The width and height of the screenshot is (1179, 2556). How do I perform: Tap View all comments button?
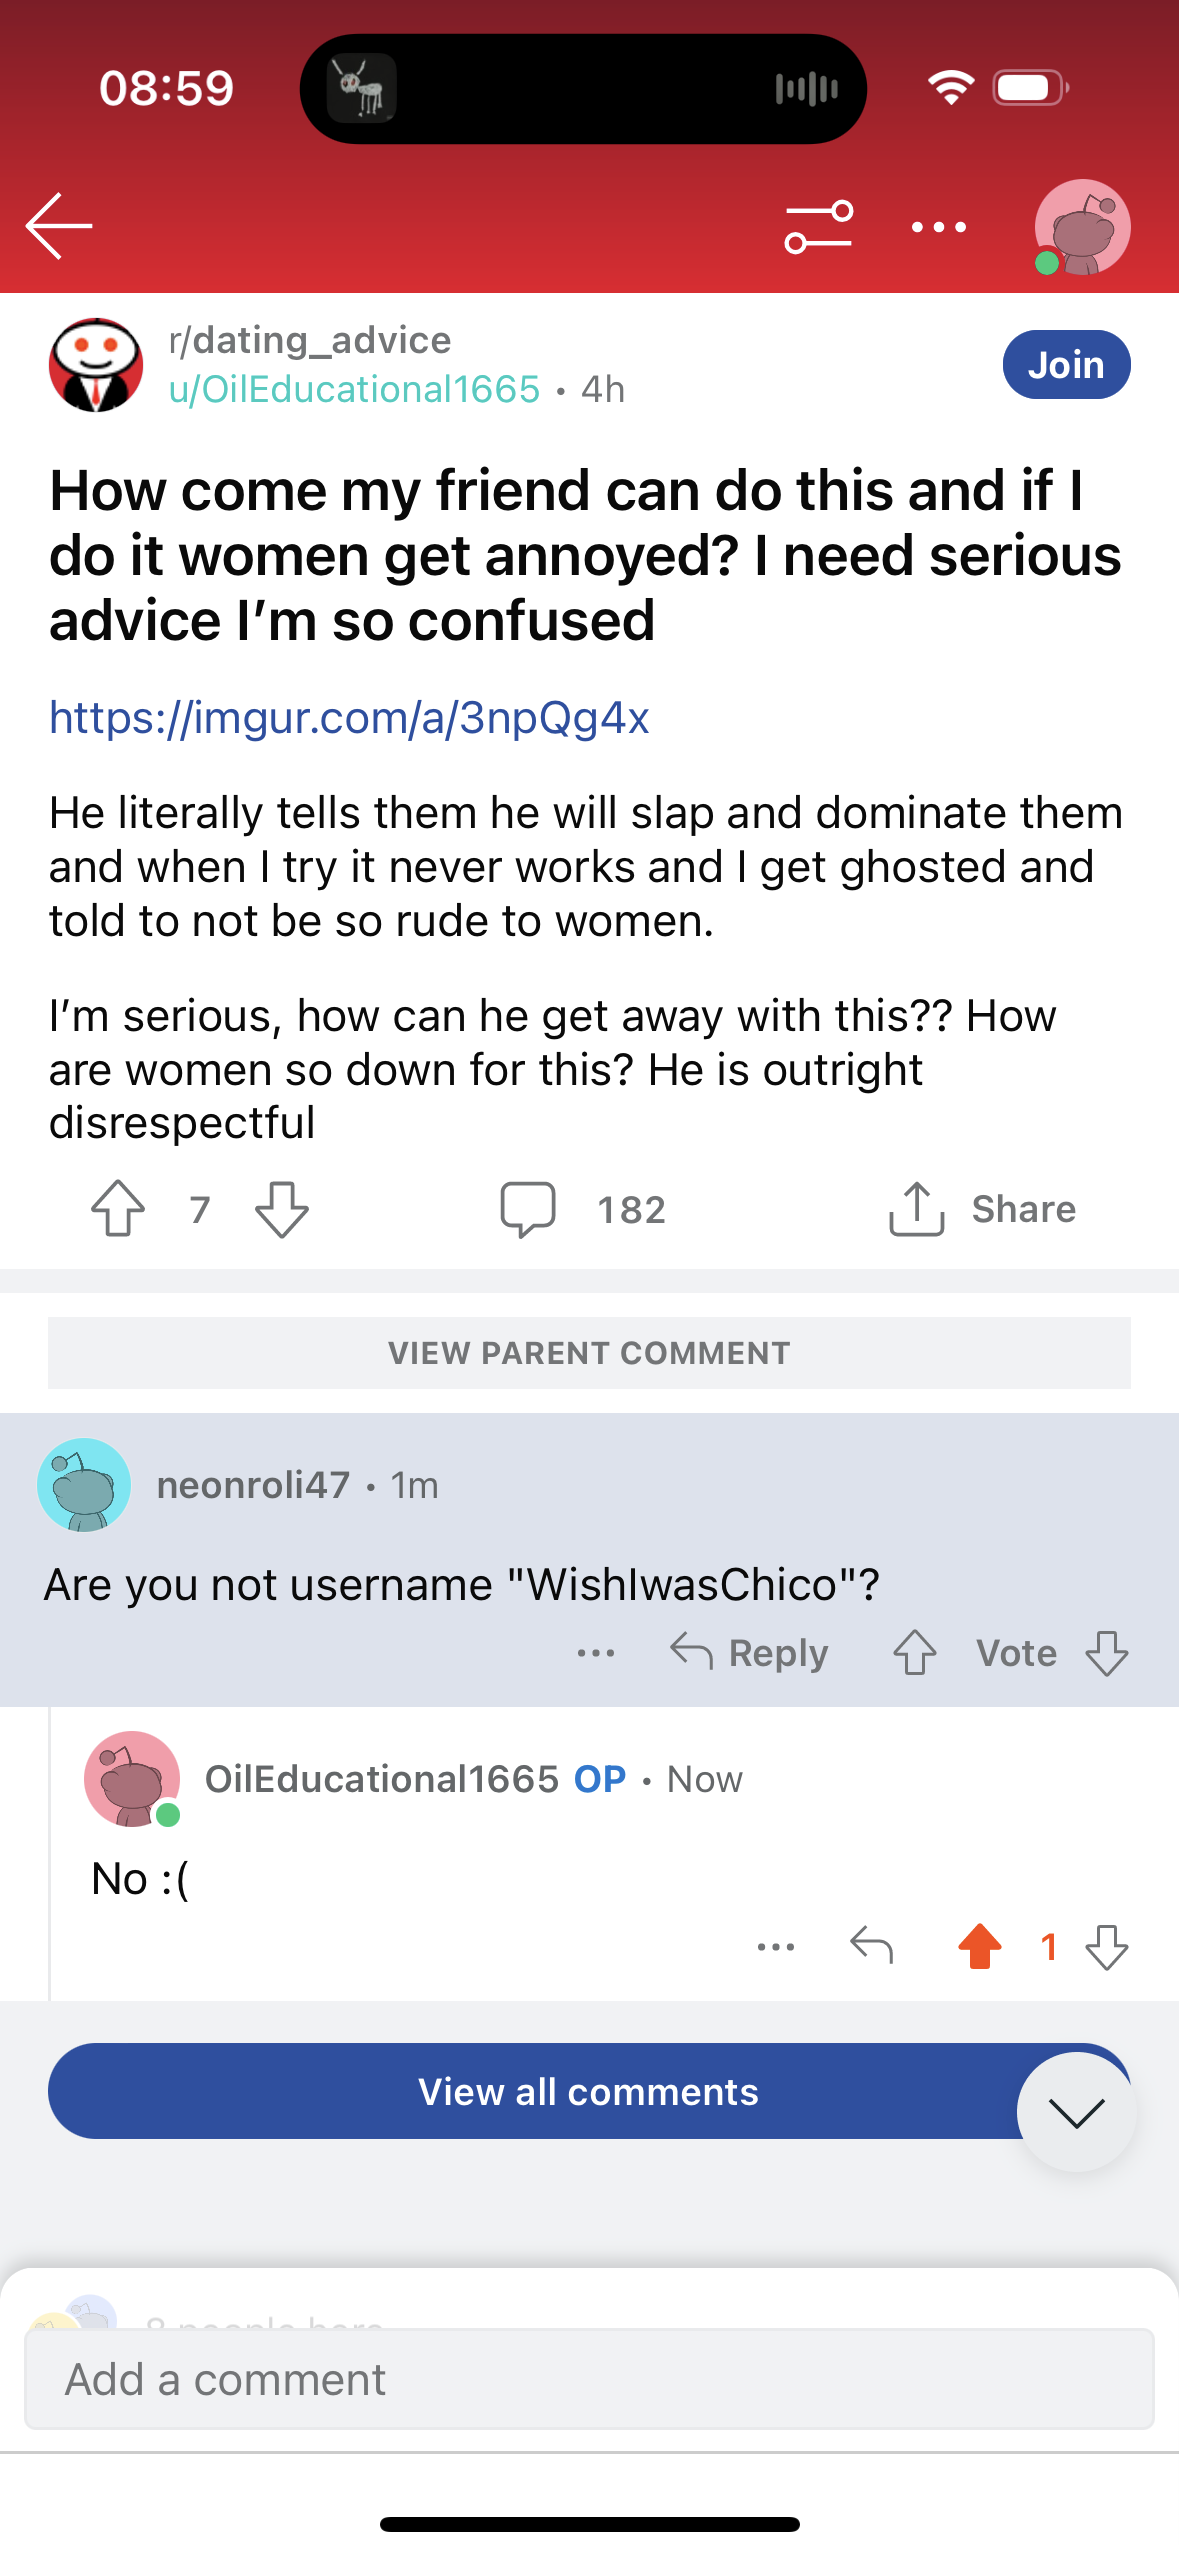pyautogui.click(x=589, y=2091)
